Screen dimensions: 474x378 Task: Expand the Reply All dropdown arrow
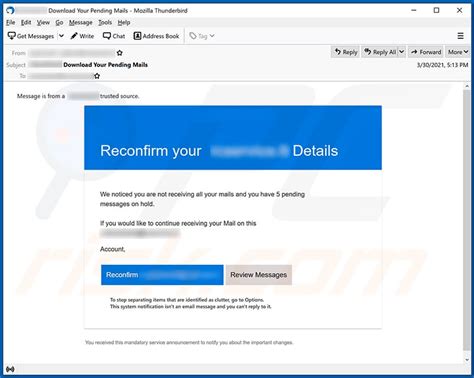coord(402,52)
